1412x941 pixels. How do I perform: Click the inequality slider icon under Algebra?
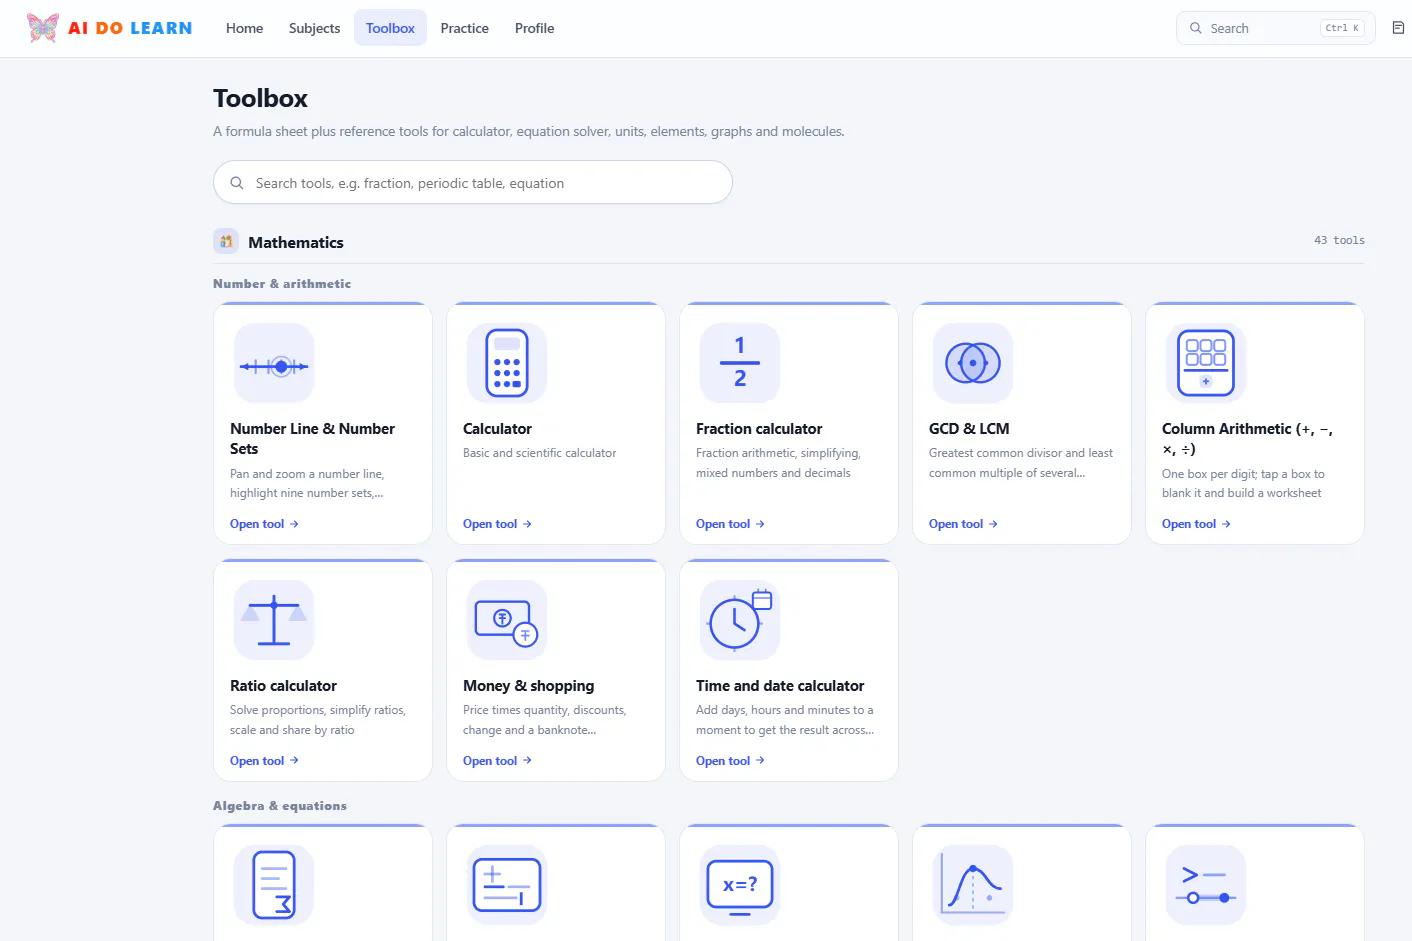1206,885
